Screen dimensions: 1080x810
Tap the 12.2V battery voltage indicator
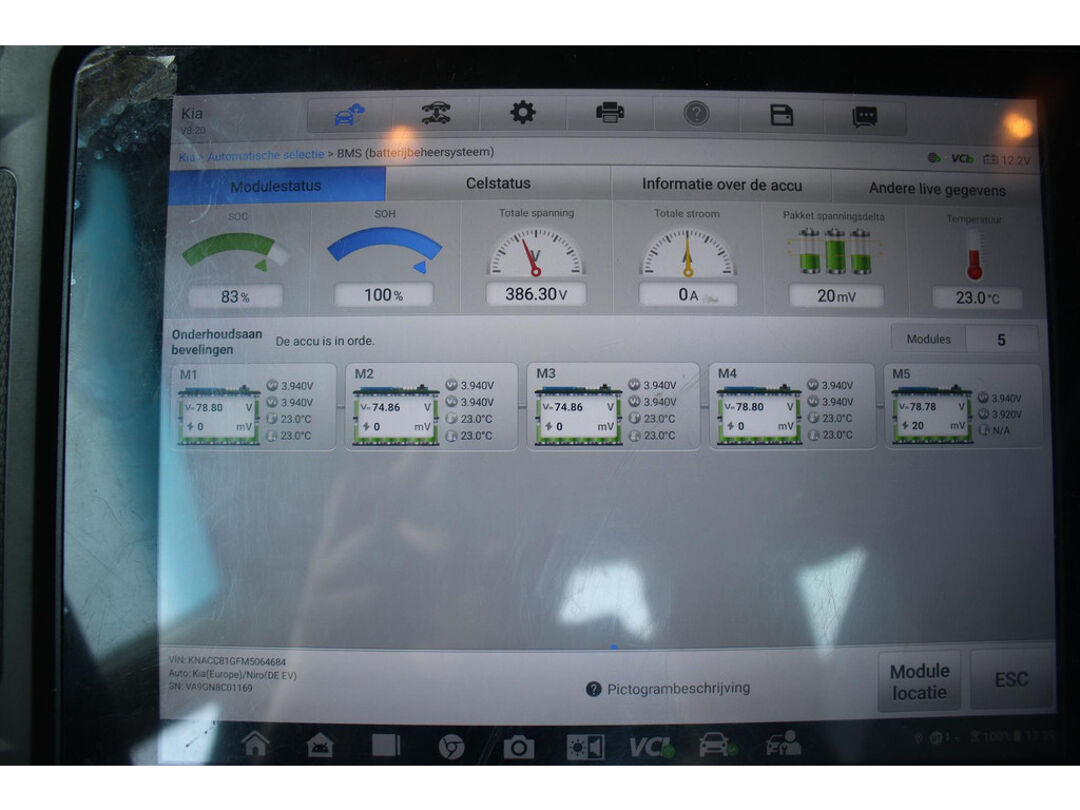(x=1008, y=160)
